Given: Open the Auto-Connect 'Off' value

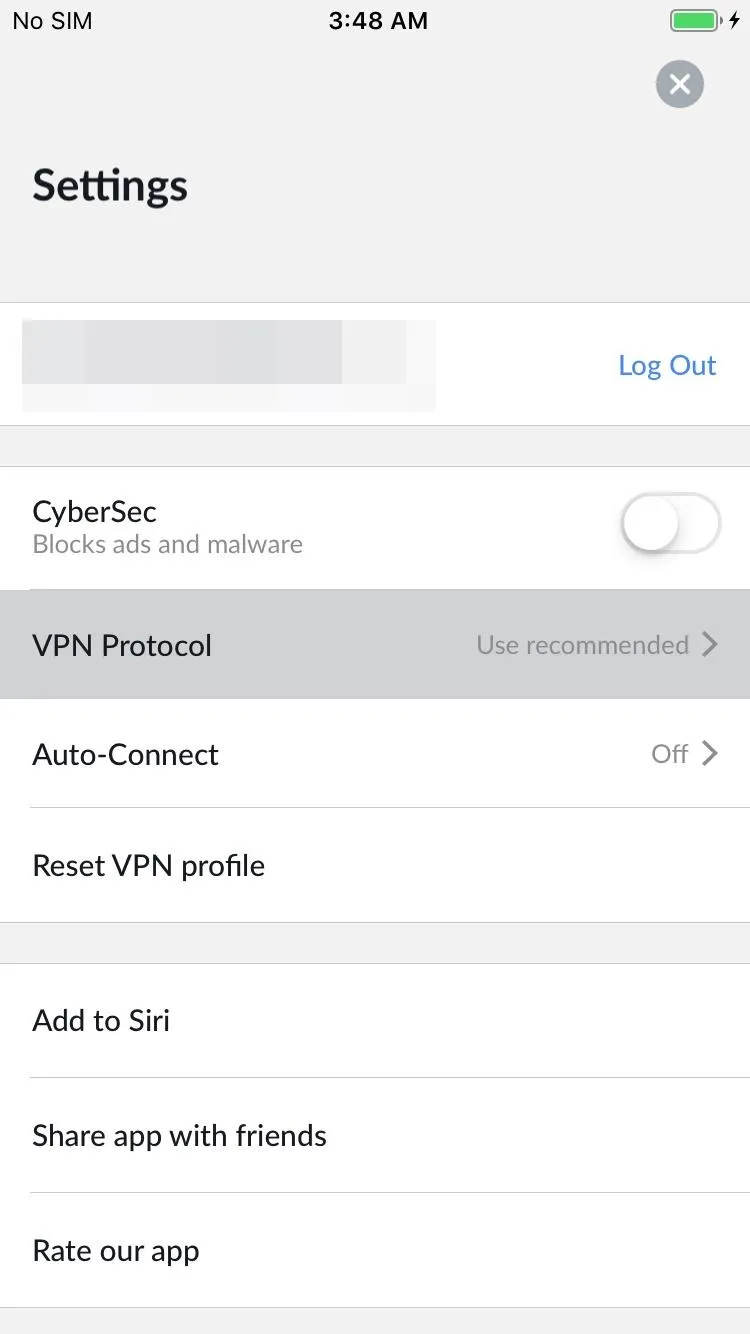Looking at the screenshot, I should (670, 754).
